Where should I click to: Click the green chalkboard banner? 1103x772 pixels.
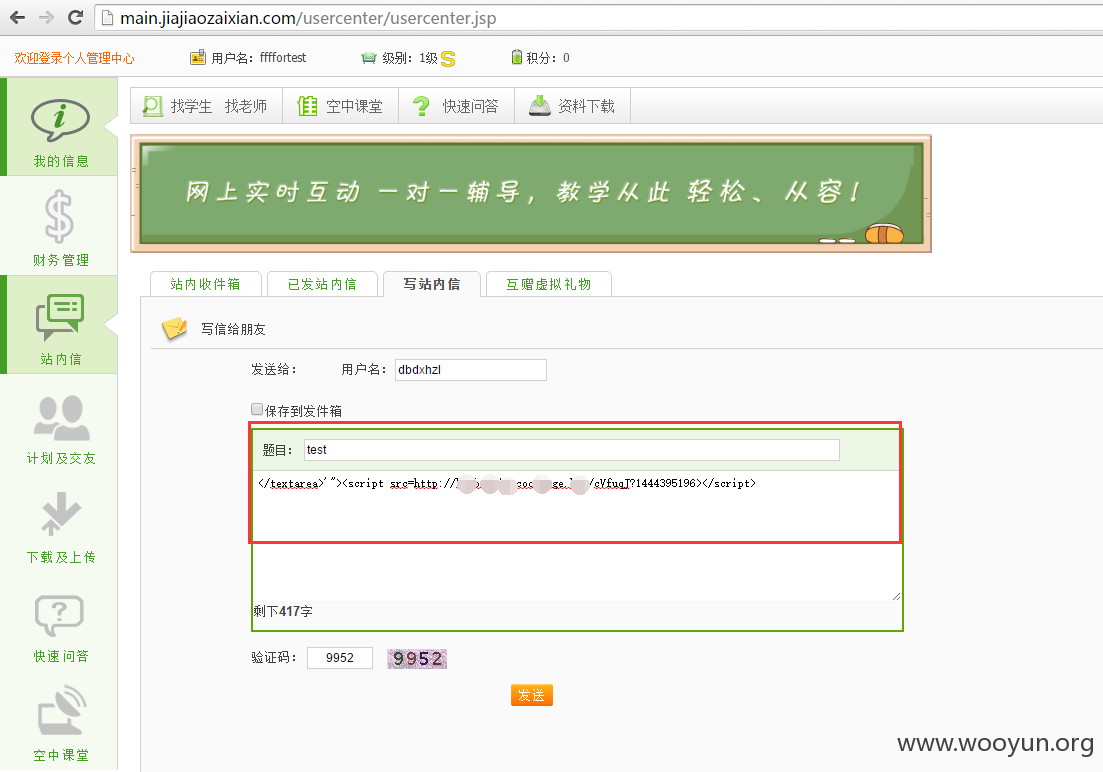(531, 194)
